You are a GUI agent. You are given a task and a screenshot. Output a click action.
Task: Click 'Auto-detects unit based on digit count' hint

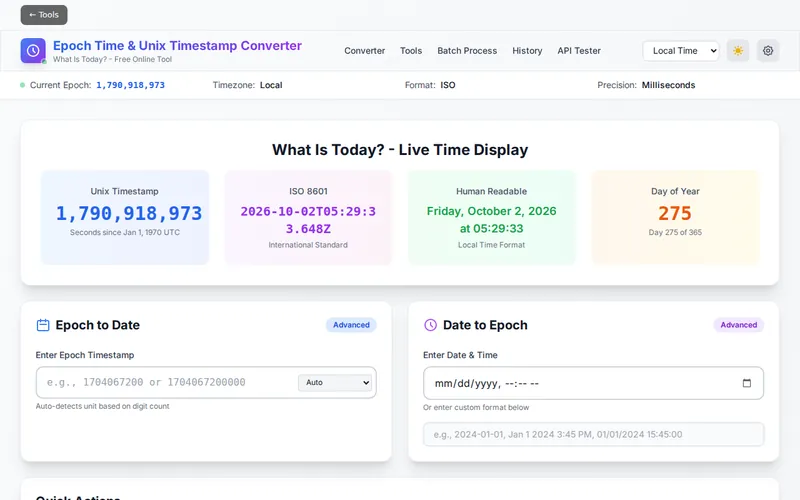[103, 406]
